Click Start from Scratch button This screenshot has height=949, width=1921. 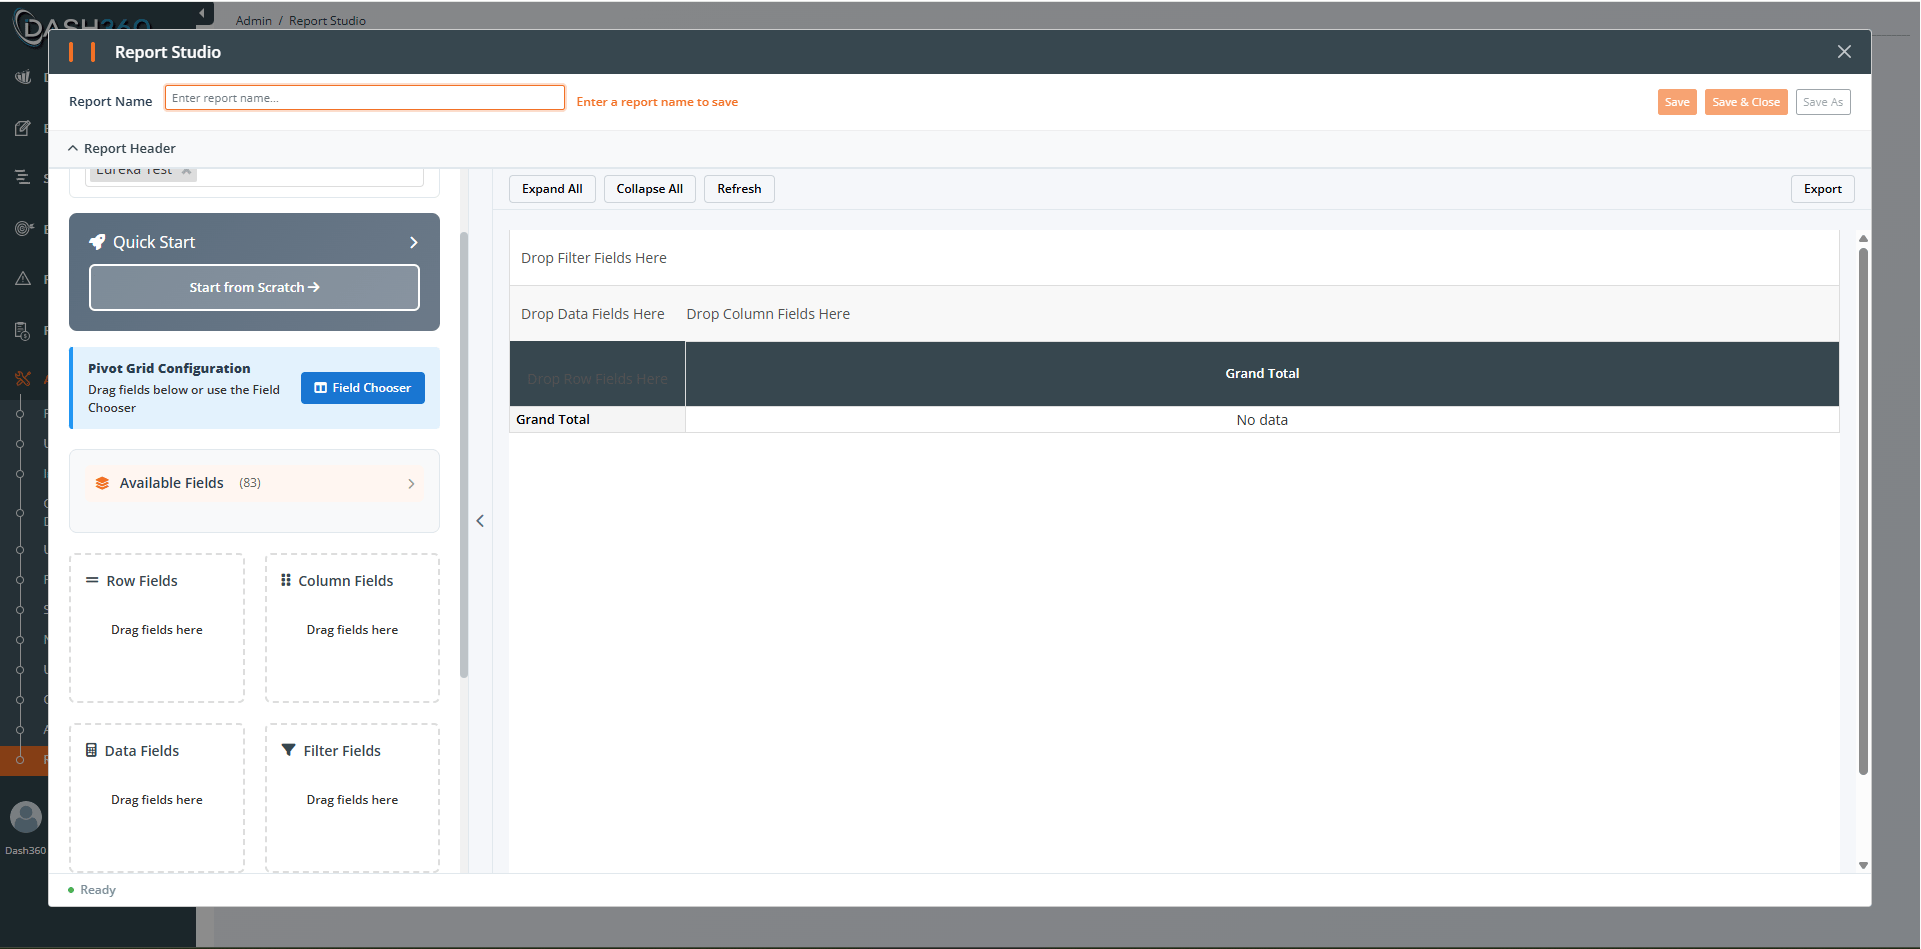pyautogui.click(x=254, y=287)
